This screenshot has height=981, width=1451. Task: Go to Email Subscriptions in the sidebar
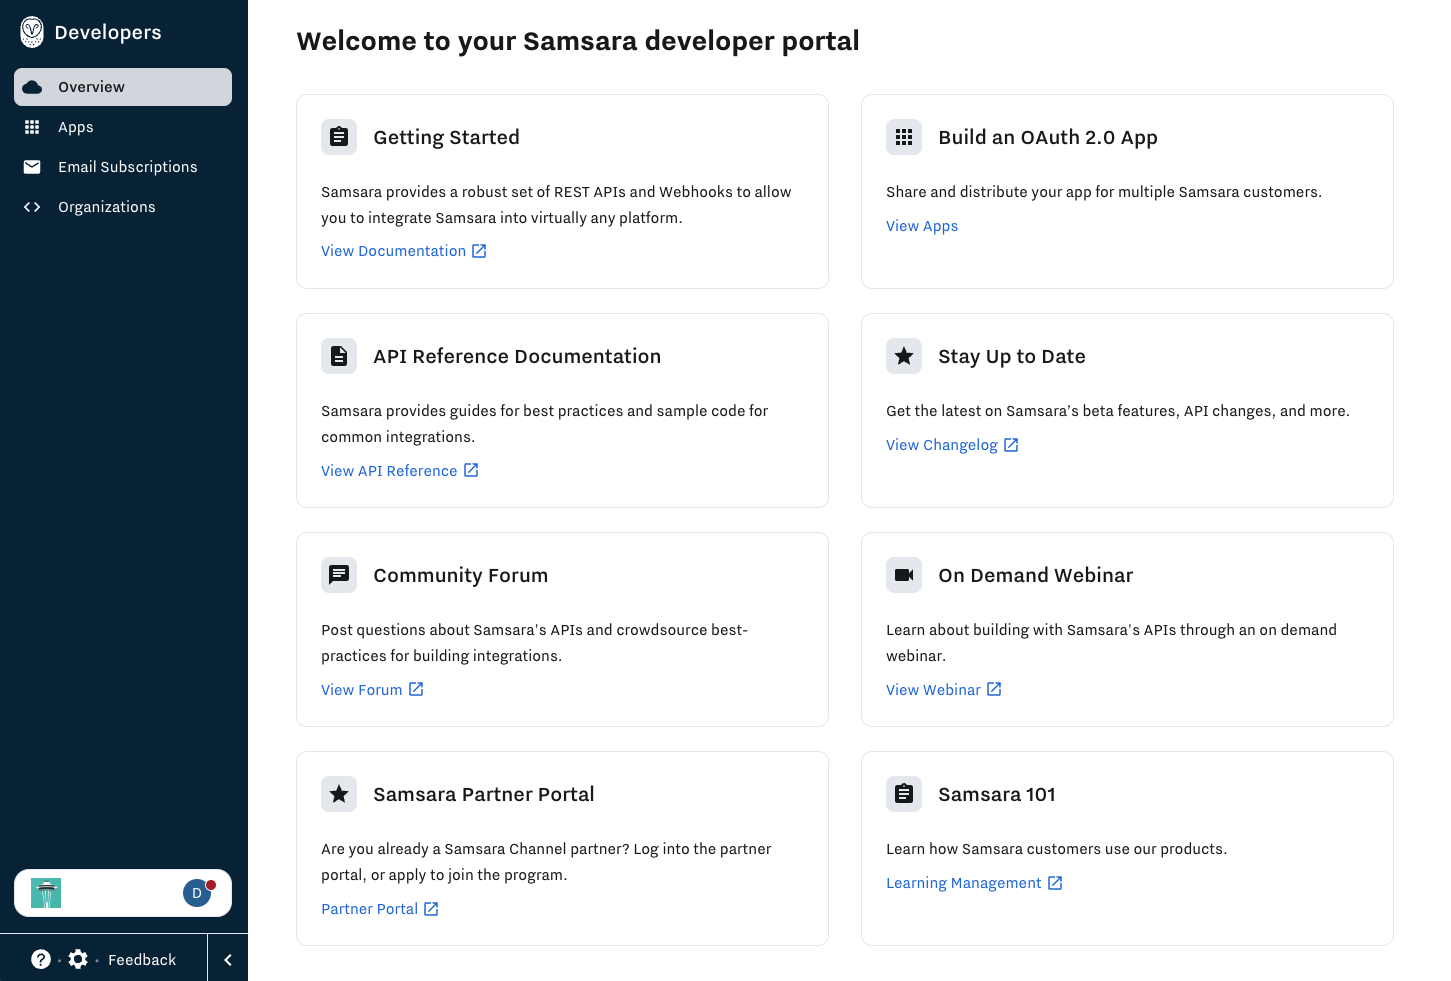tap(123, 167)
